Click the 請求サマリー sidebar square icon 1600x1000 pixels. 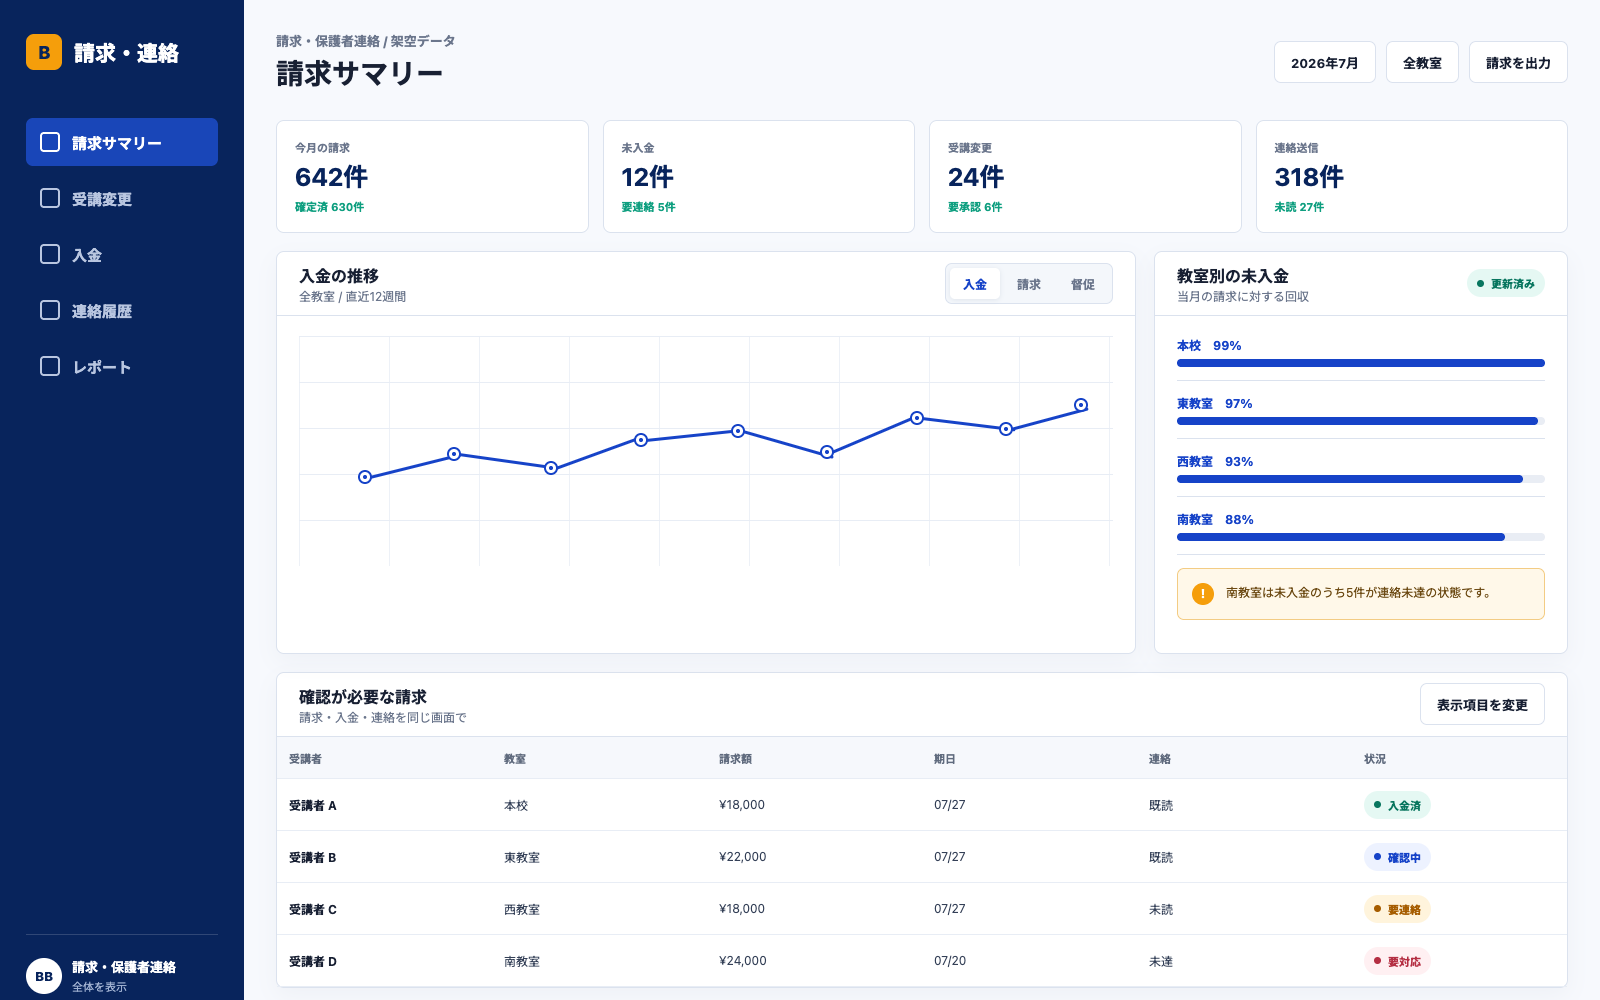pyautogui.click(x=50, y=142)
